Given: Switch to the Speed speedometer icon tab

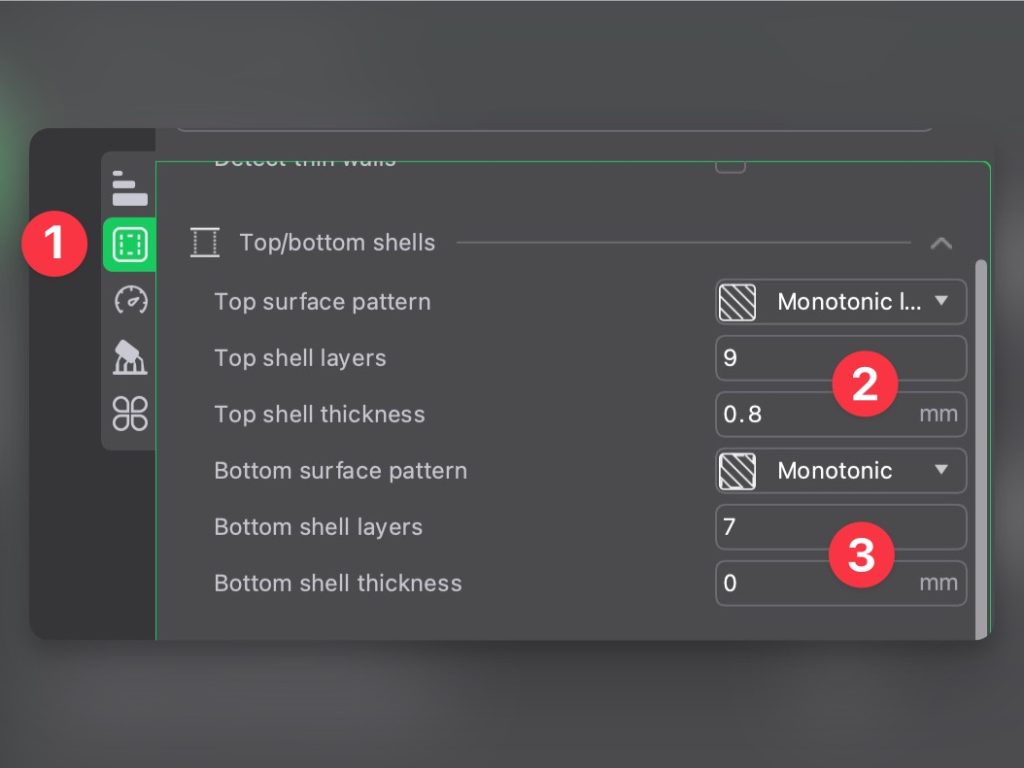Looking at the screenshot, I should point(130,299).
